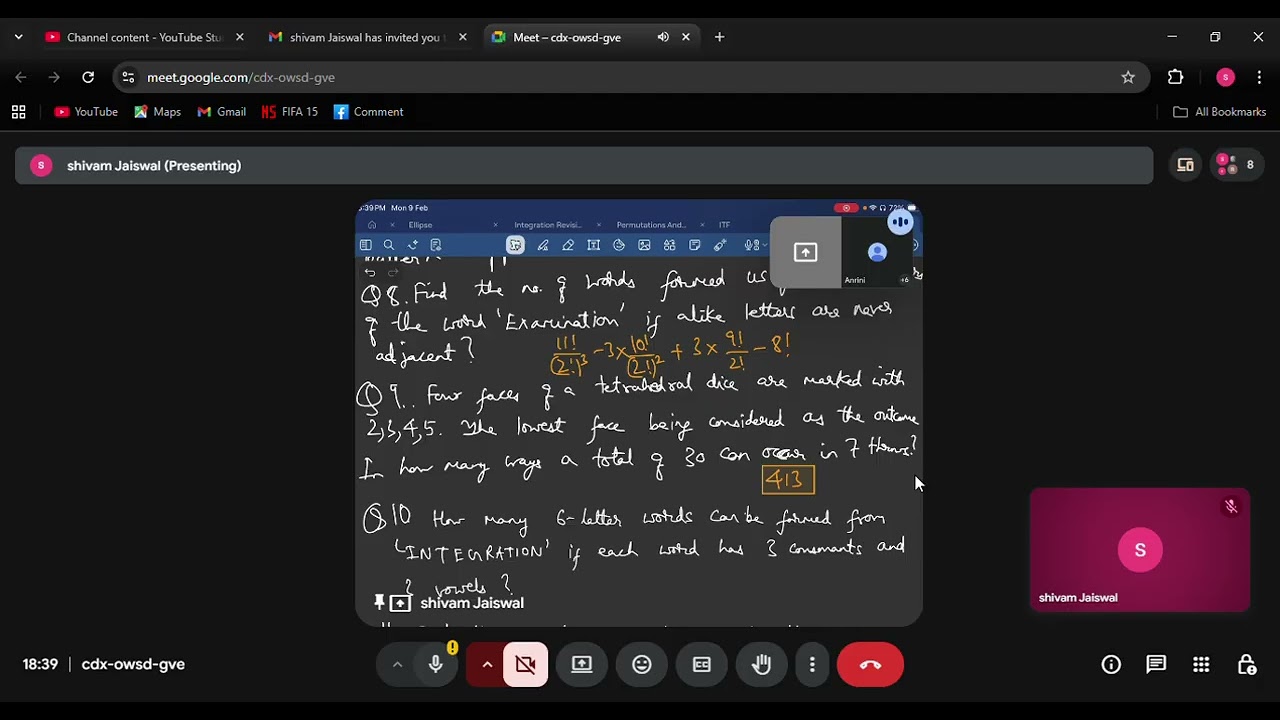Click the pin icon on the presentation
This screenshot has height=720, width=1280.
pyautogui.click(x=380, y=603)
